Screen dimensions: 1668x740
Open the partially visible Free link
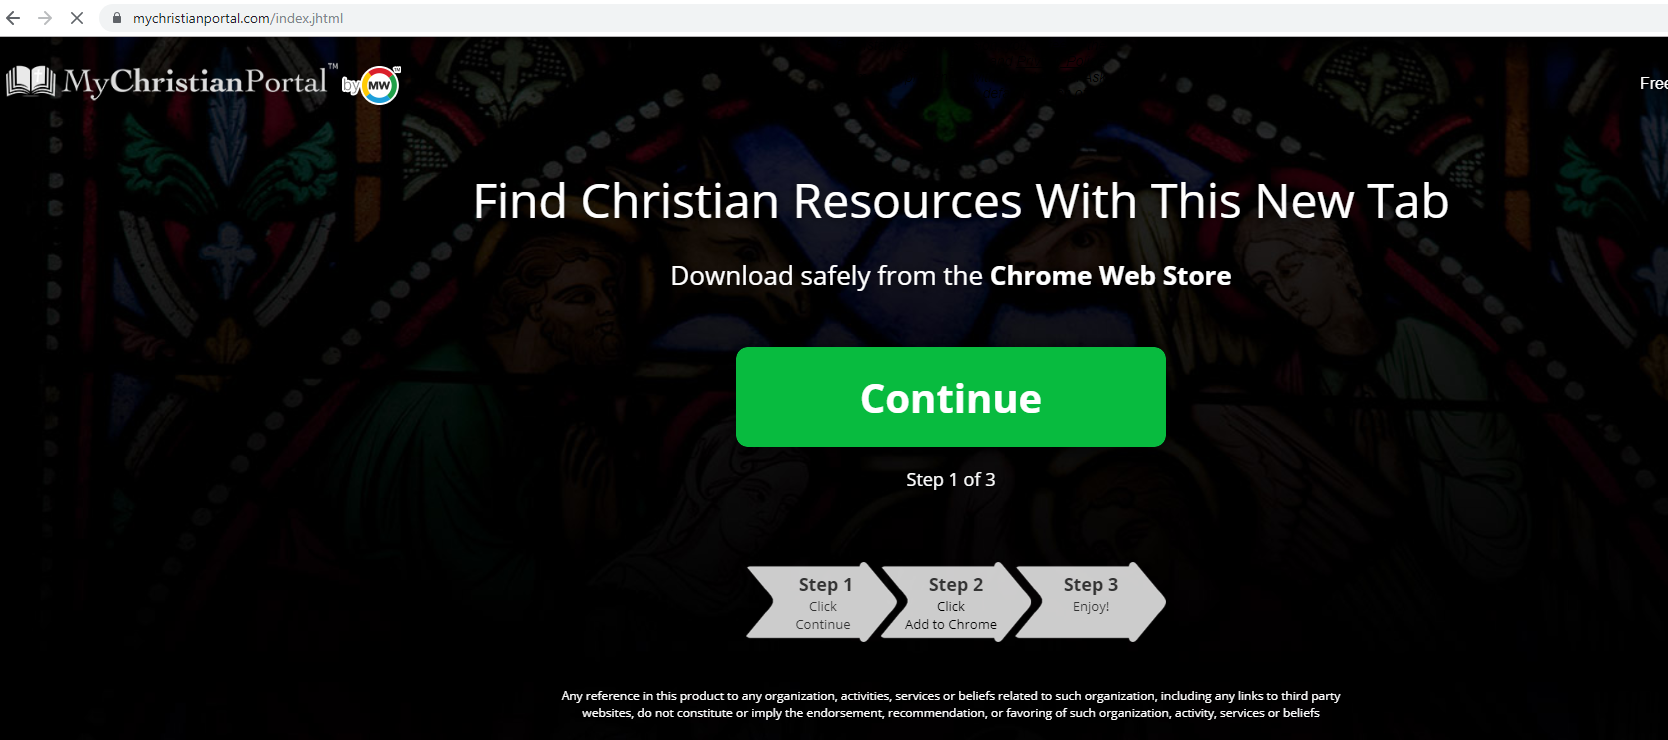tap(1653, 83)
